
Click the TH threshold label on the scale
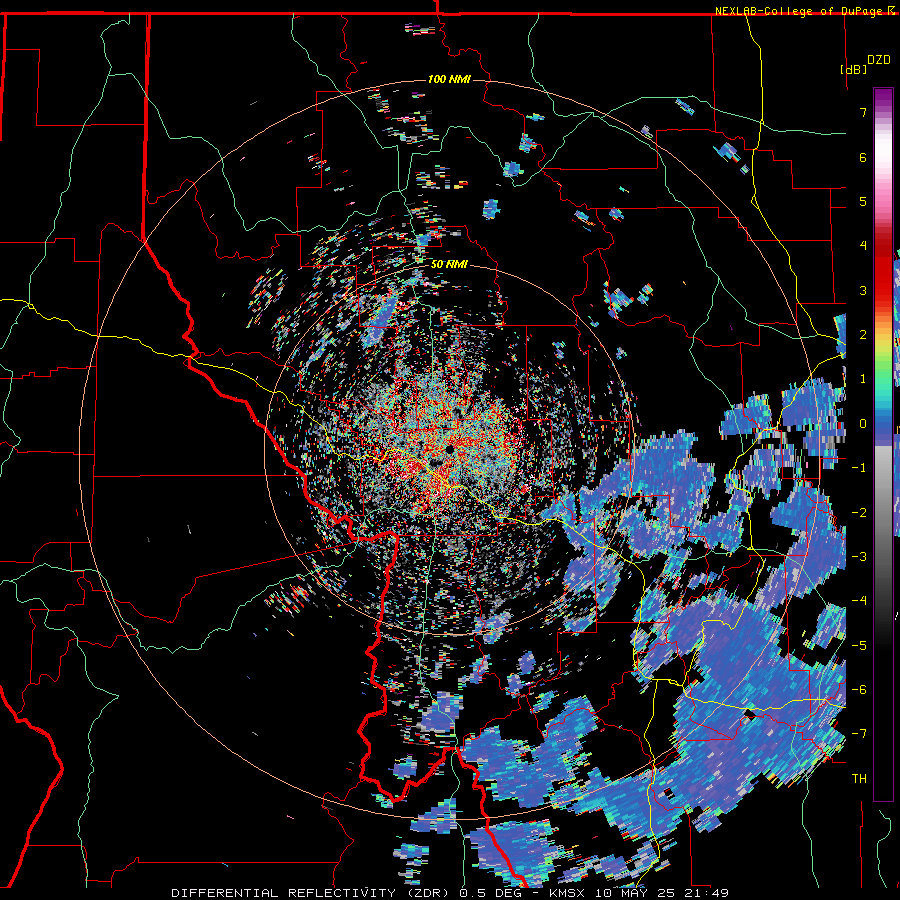[x=859, y=779]
